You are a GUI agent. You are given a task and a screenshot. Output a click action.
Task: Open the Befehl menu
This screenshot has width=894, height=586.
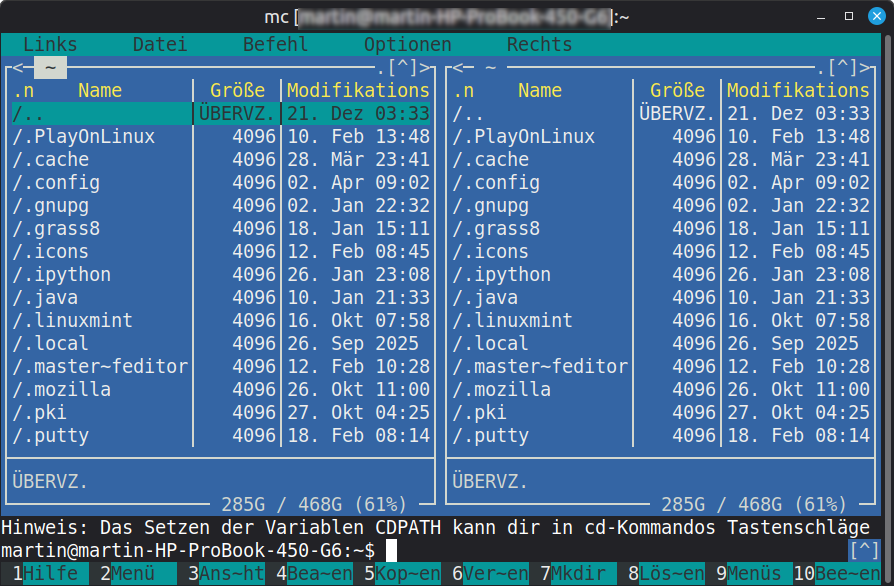coord(276,45)
